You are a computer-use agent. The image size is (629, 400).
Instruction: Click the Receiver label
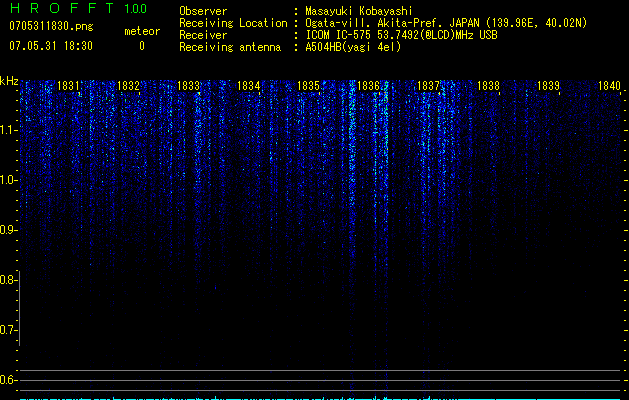[203, 35]
